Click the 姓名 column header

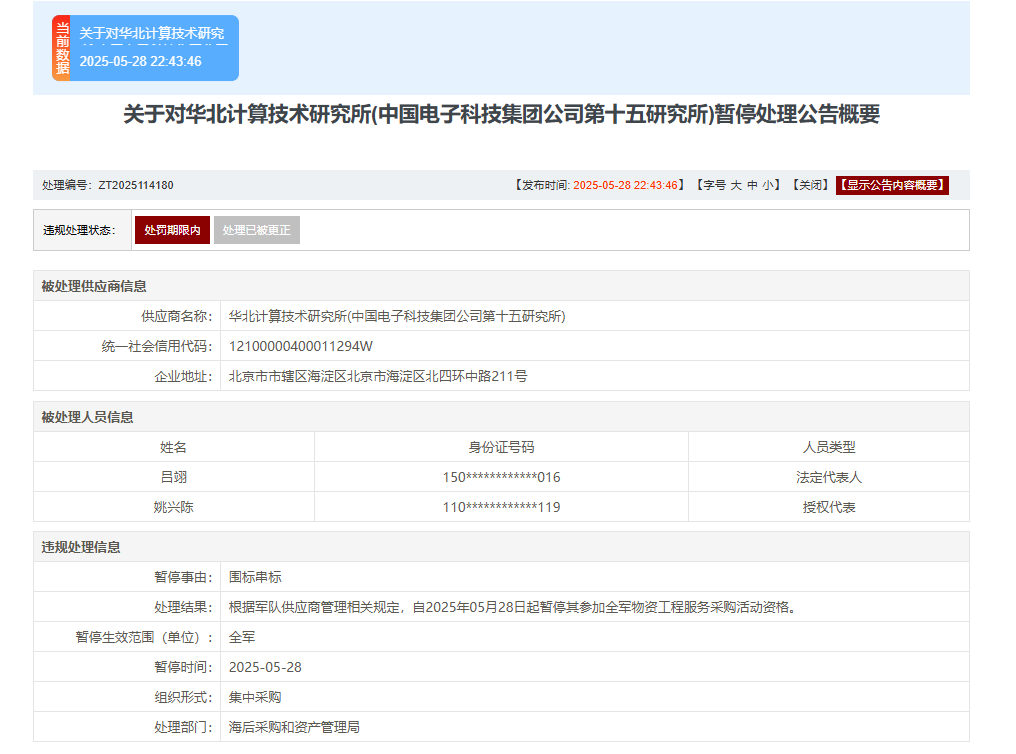point(174,447)
